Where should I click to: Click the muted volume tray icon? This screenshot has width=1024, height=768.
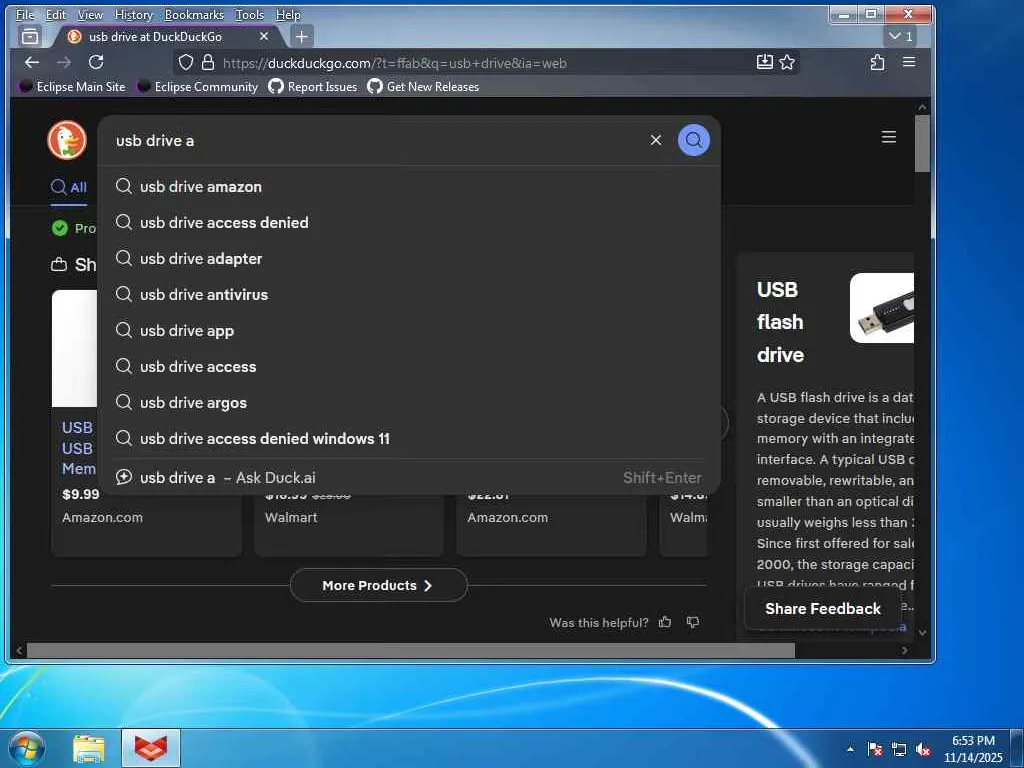tap(923, 749)
